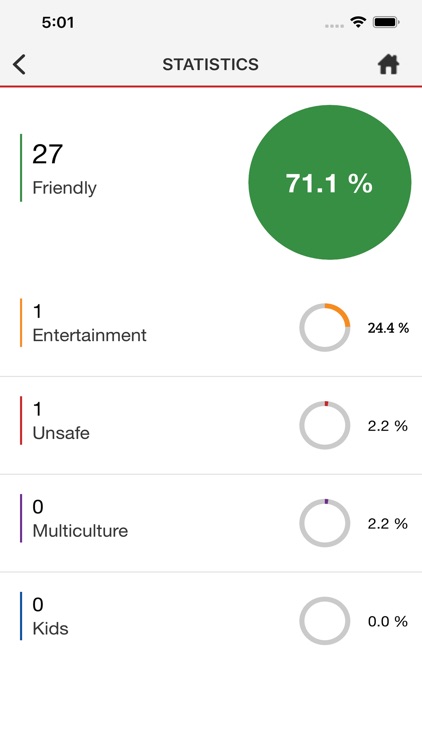Screen dimensions: 422x750
Task: Open the Entertainment statistics row
Action: click(211, 328)
